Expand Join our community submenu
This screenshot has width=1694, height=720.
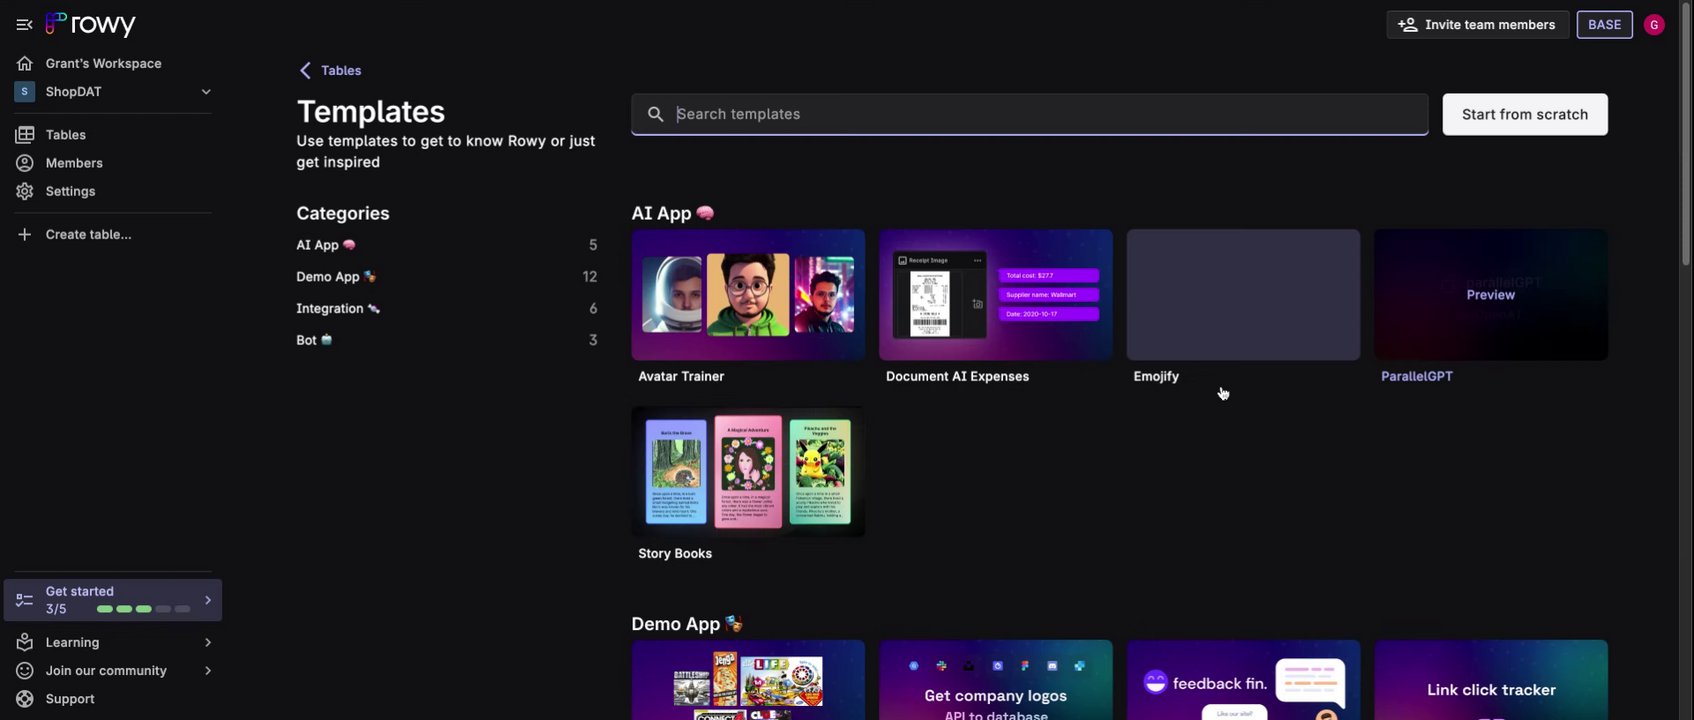[x=208, y=671]
